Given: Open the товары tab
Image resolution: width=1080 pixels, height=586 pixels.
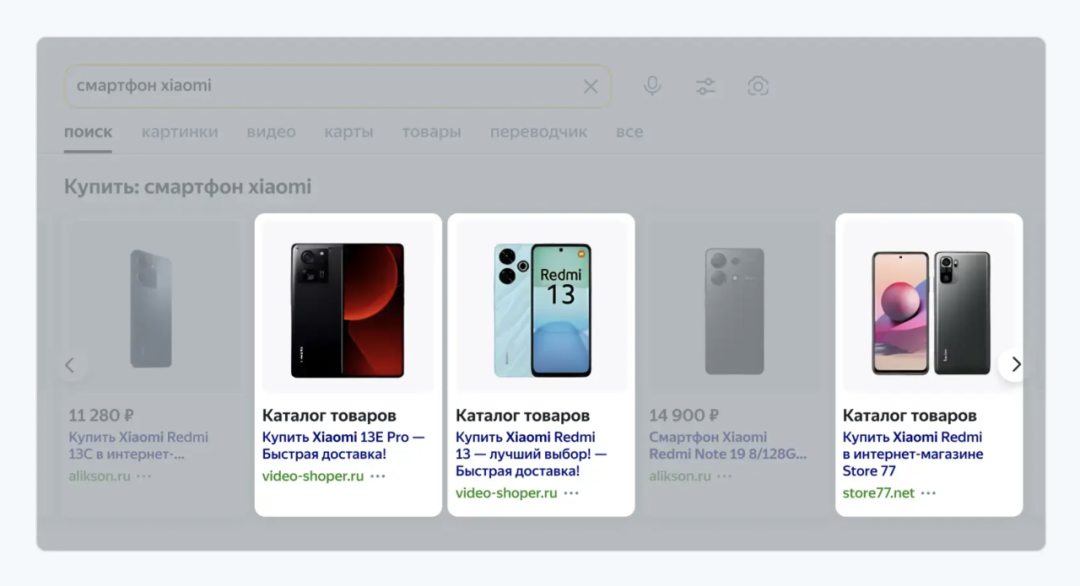Looking at the screenshot, I should tap(431, 131).
